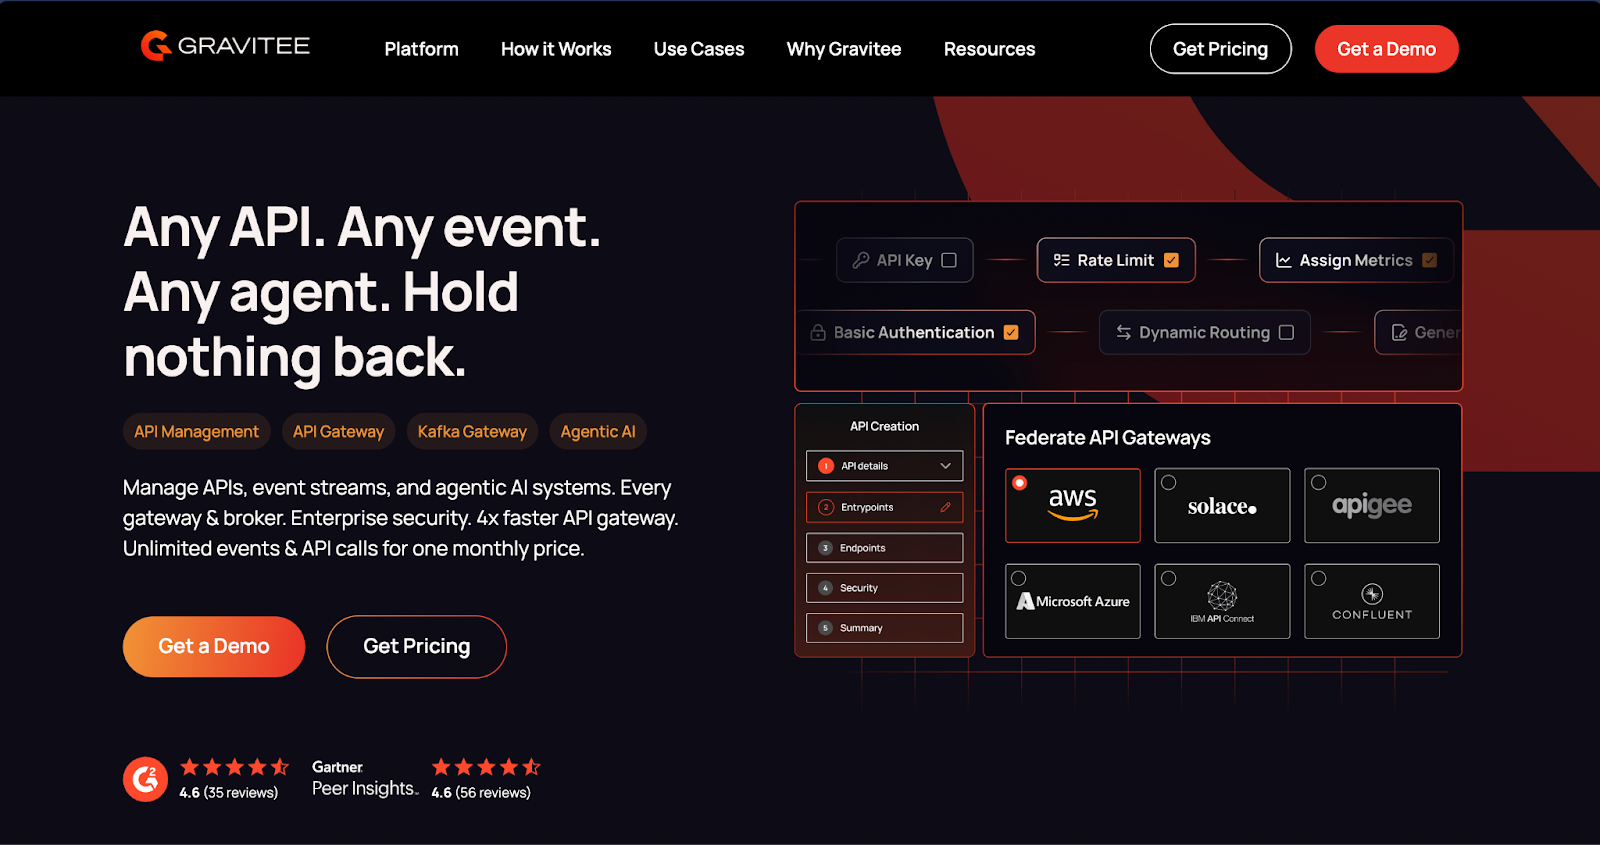The width and height of the screenshot is (1600, 845).
Task: Open the Resources menu
Action: (989, 49)
